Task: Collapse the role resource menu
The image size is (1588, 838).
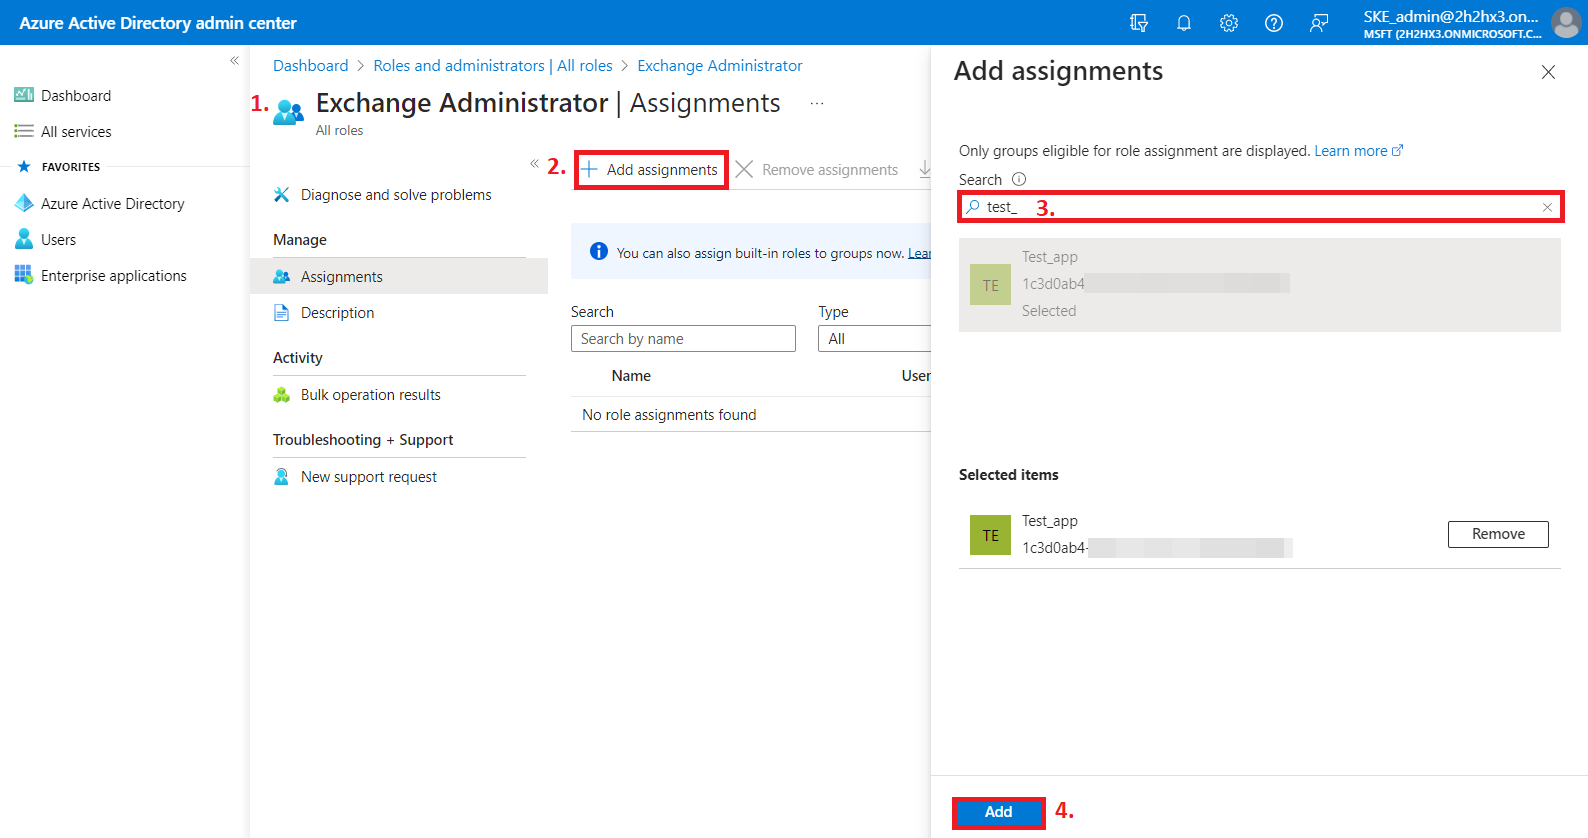Action: [x=534, y=163]
